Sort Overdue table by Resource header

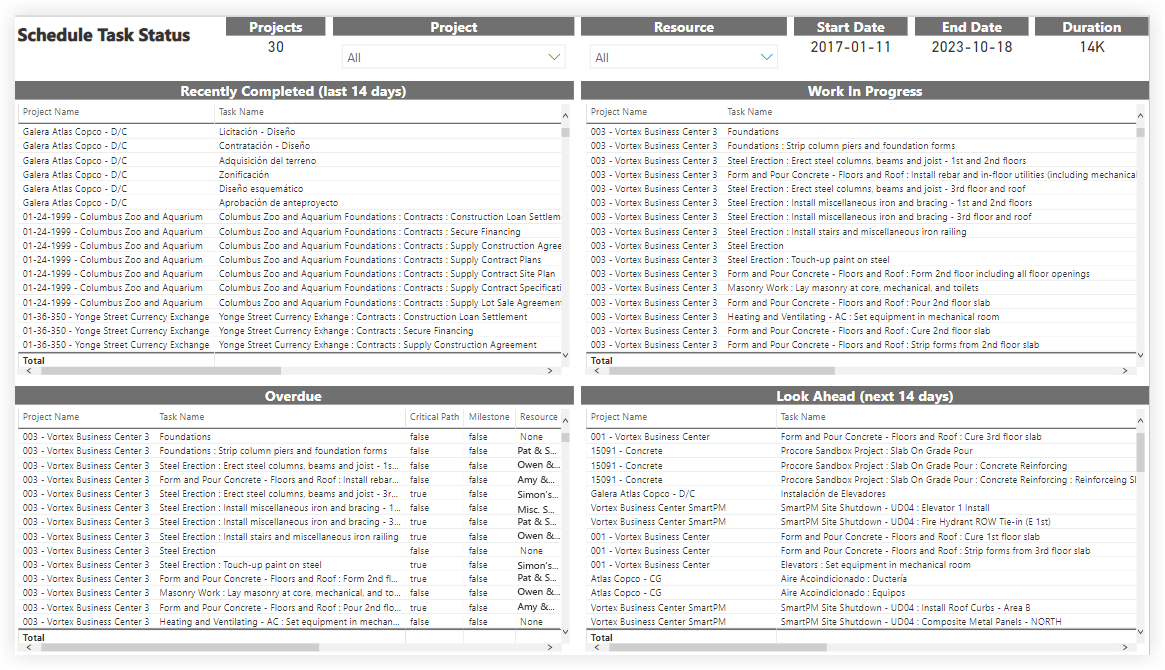tap(539, 417)
